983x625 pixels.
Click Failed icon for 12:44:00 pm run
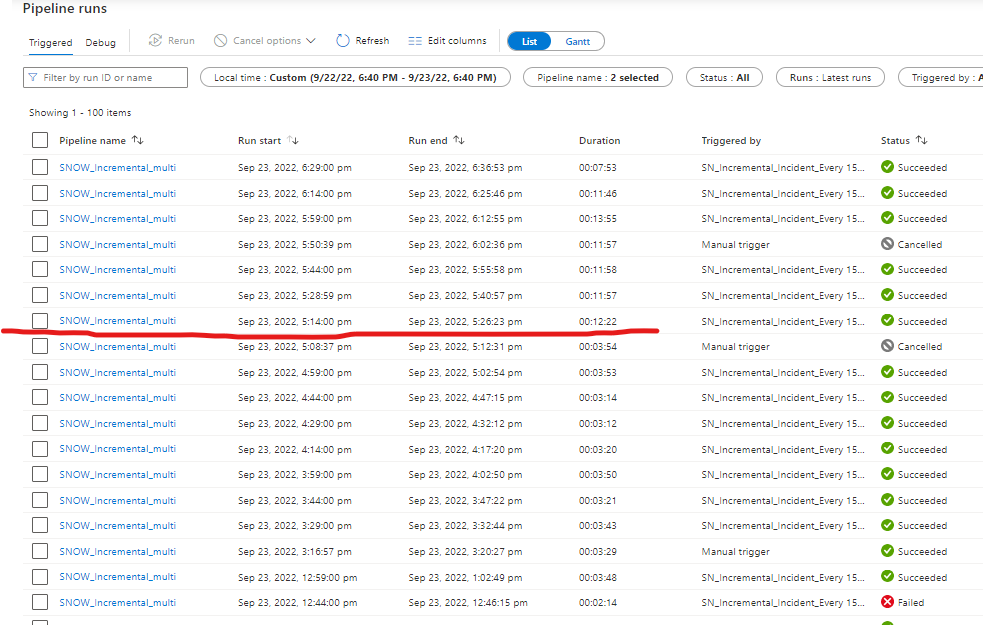click(887, 602)
